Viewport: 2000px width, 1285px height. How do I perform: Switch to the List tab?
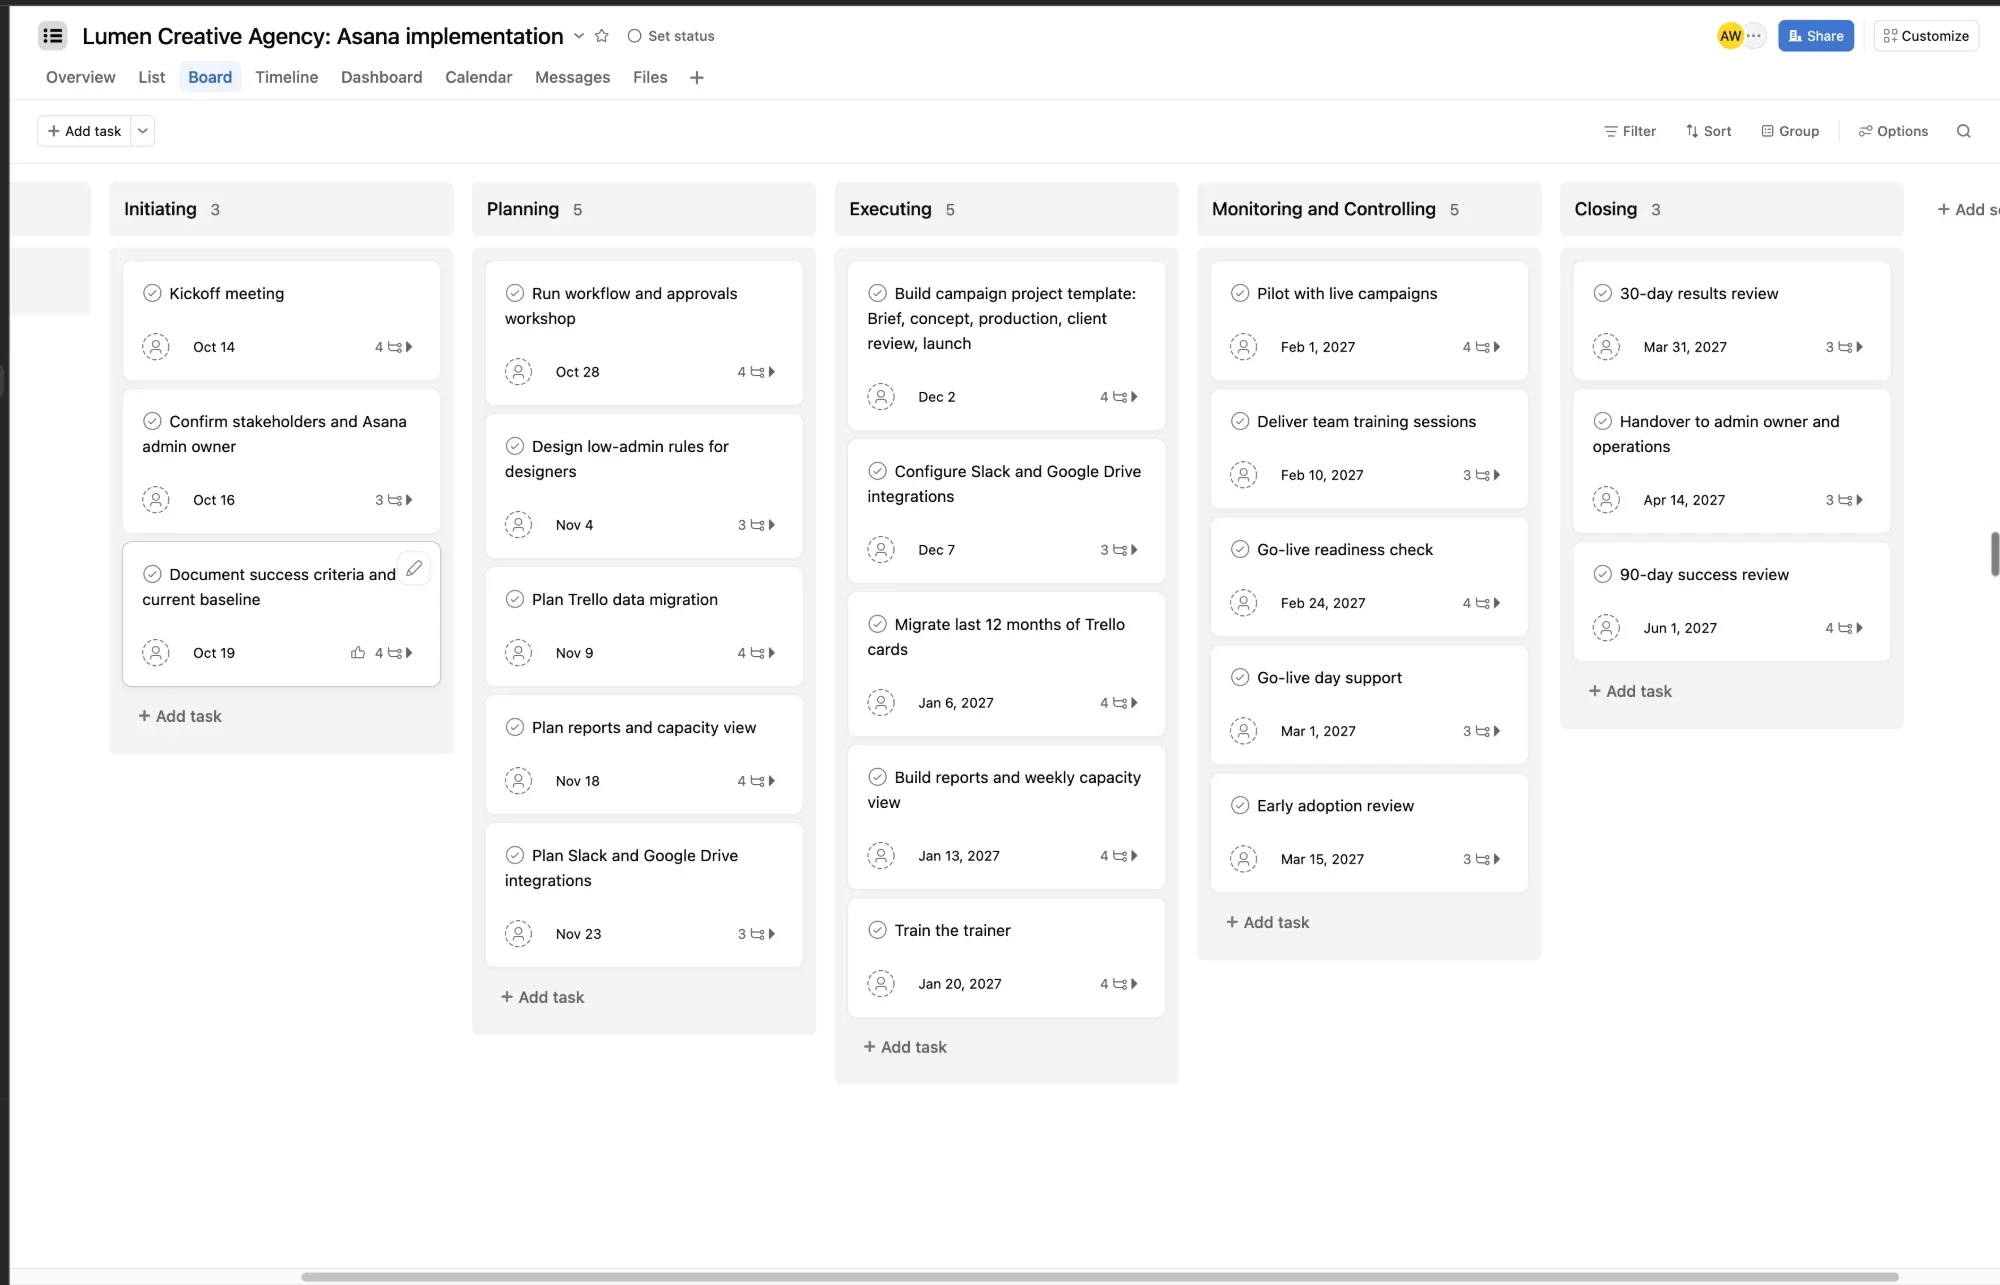pyautogui.click(x=152, y=77)
